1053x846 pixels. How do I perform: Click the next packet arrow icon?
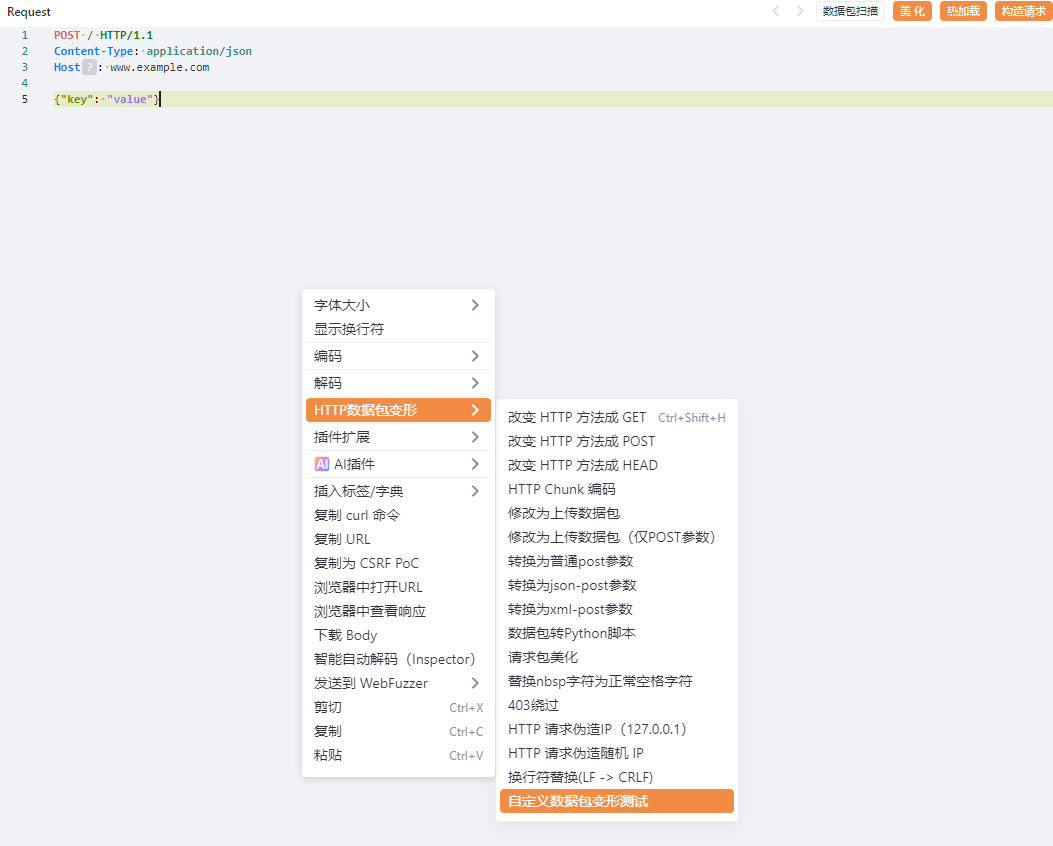800,11
